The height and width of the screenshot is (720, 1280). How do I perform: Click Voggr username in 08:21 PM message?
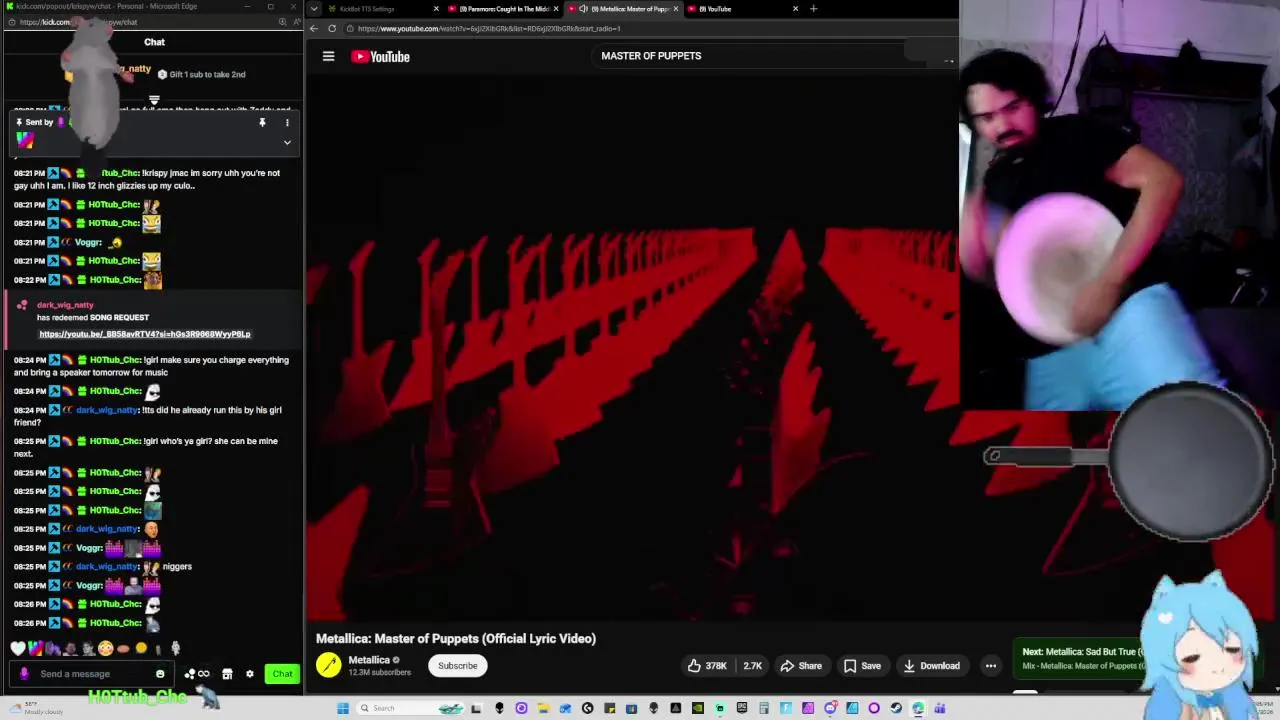coord(89,242)
